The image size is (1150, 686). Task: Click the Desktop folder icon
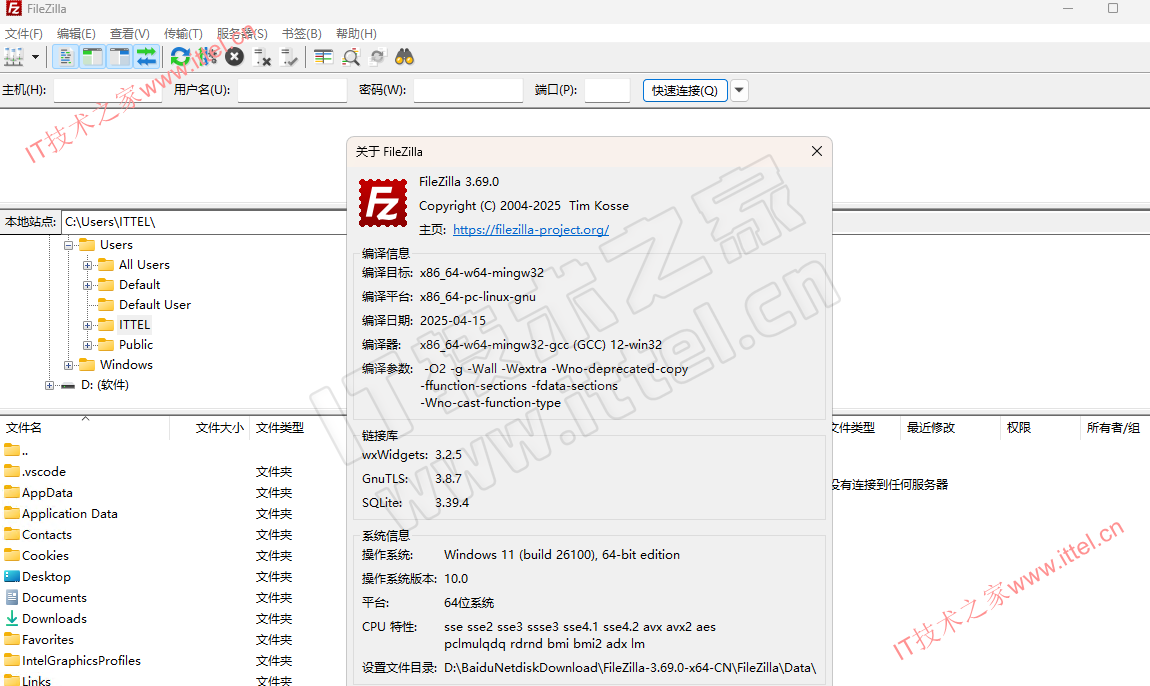[x=12, y=577]
